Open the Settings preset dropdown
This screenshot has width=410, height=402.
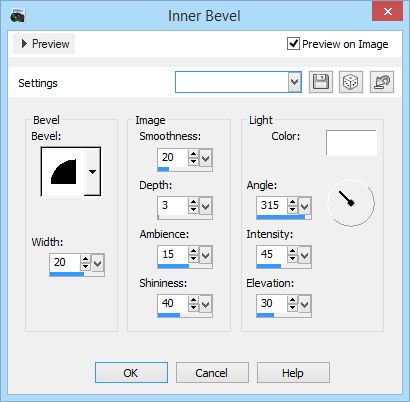294,82
